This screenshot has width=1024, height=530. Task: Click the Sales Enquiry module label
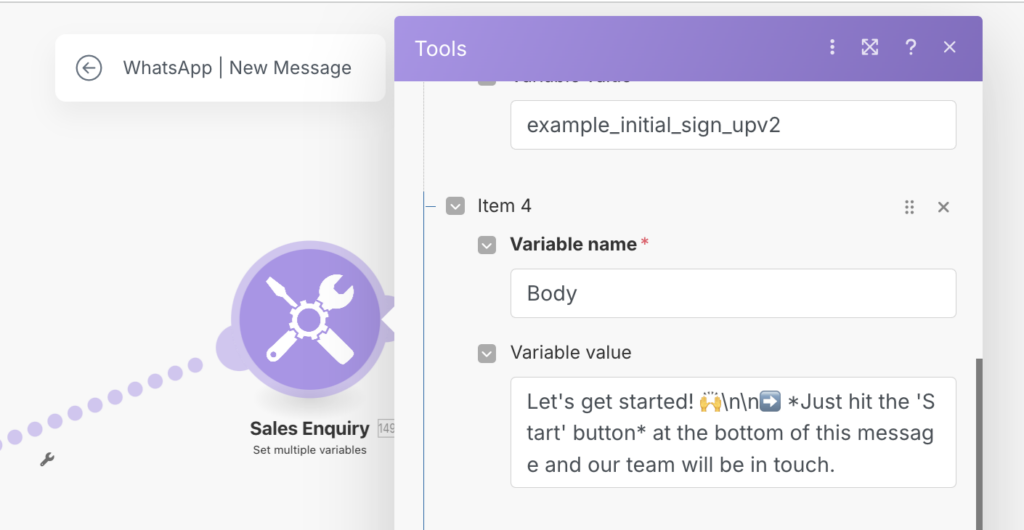click(310, 429)
